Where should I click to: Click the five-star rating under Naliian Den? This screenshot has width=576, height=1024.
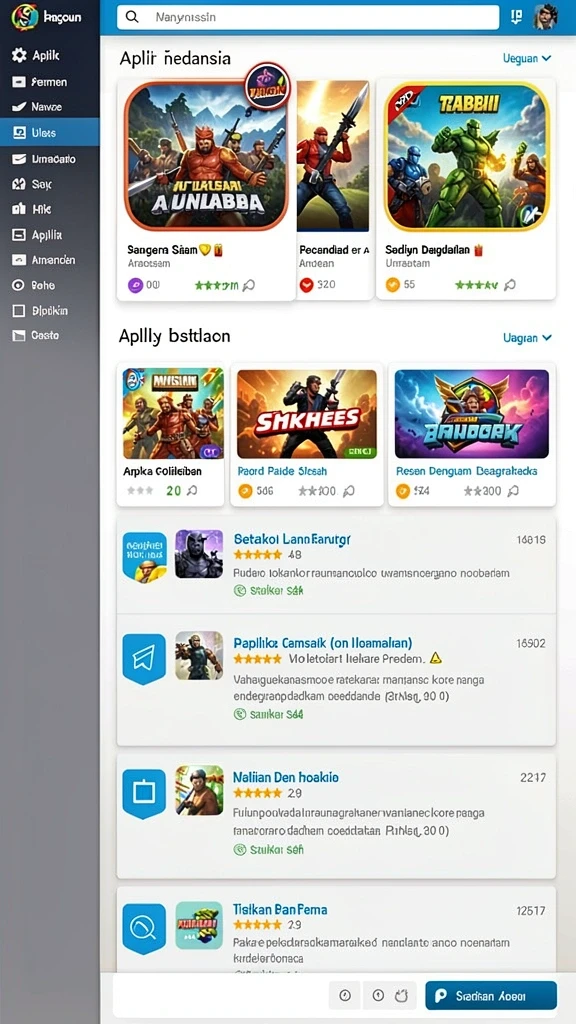point(257,793)
